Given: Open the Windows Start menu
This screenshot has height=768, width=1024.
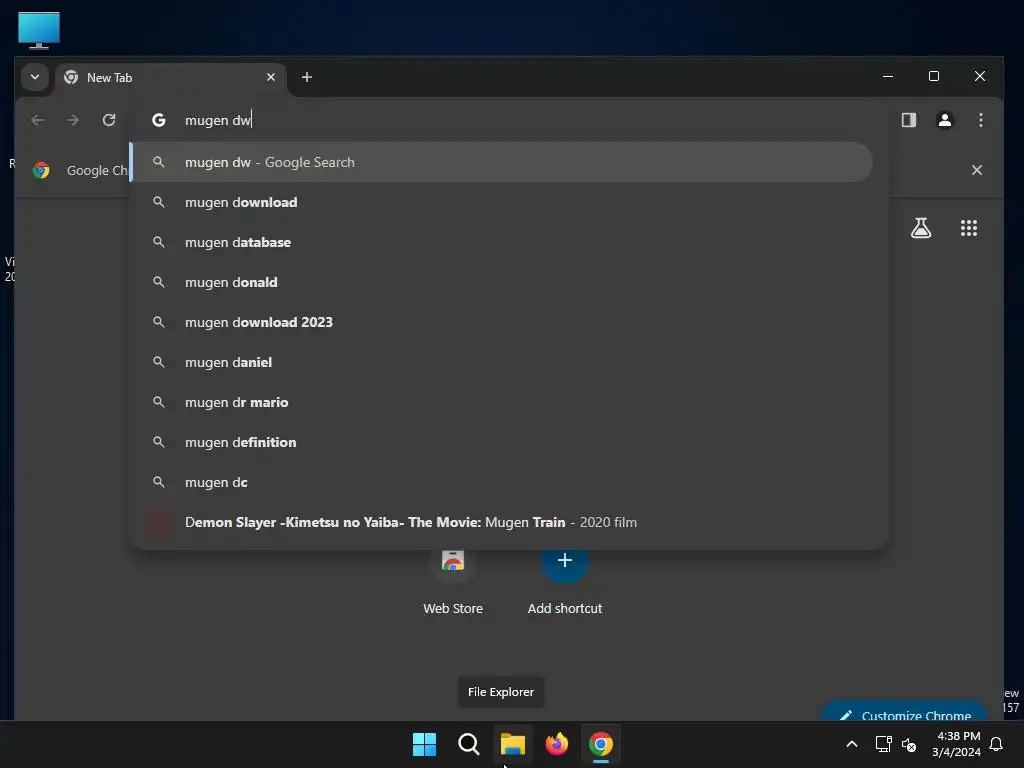Looking at the screenshot, I should pyautogui.click(x=424, y=744).
